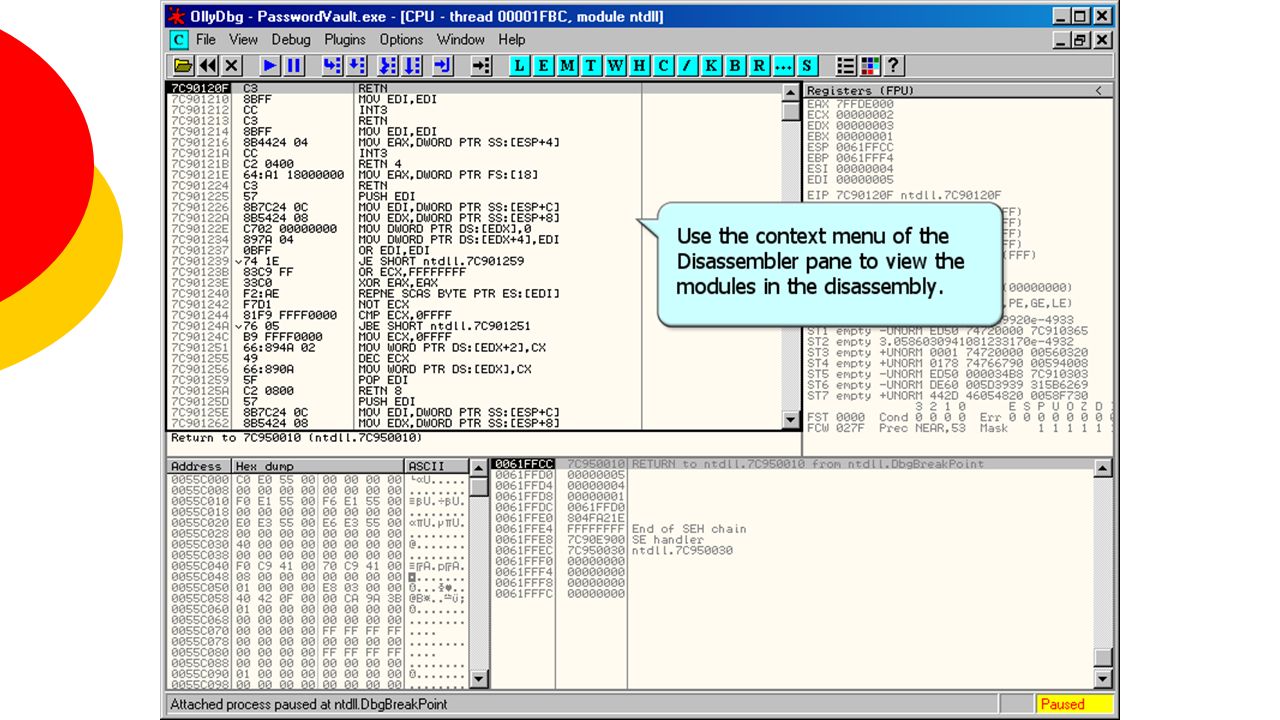Select stack entry End of SEH chain
Screen dimensions: 1280x720
click(689, 529)
